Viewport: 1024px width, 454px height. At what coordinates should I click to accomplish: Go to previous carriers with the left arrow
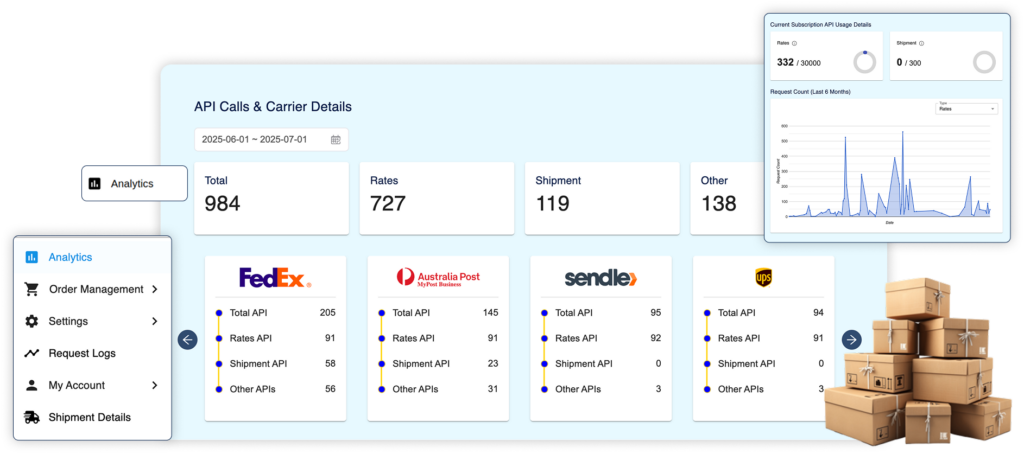[x=187, y=340]
